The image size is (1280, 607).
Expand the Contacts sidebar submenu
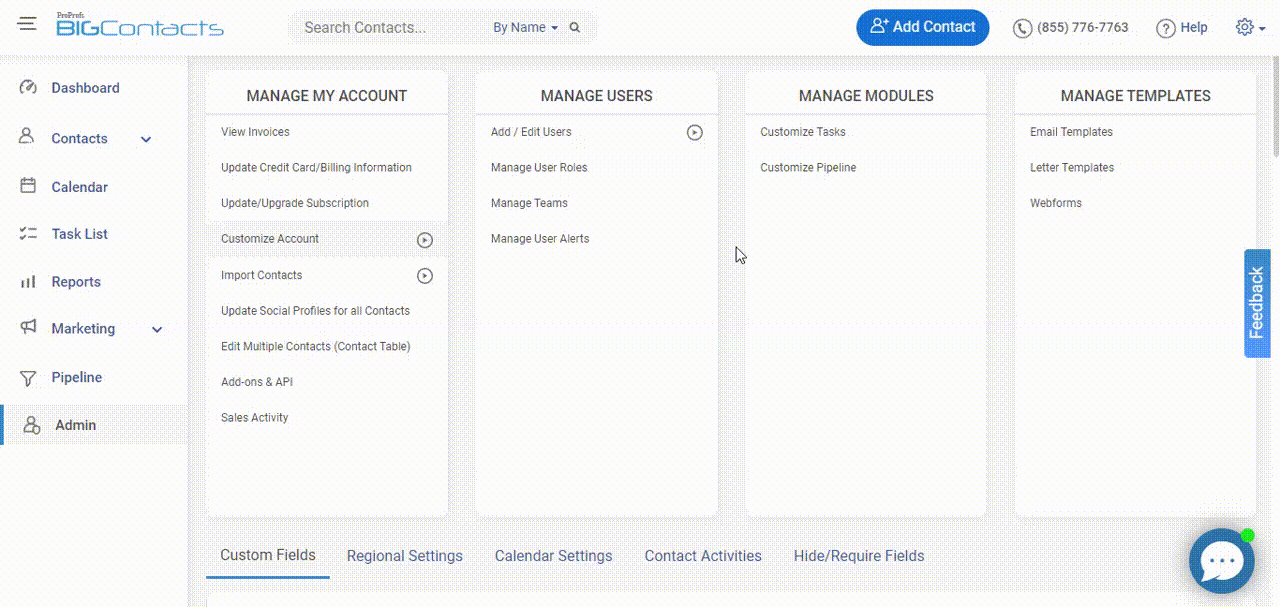[146, 140]
